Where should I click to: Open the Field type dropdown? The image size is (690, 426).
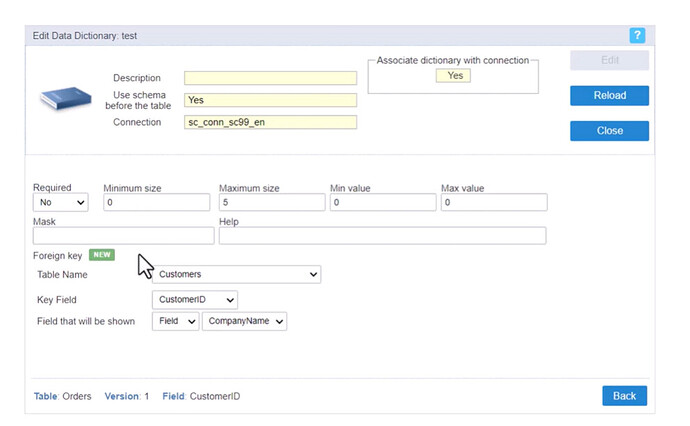pyautogui.click(x=175, y=321)
